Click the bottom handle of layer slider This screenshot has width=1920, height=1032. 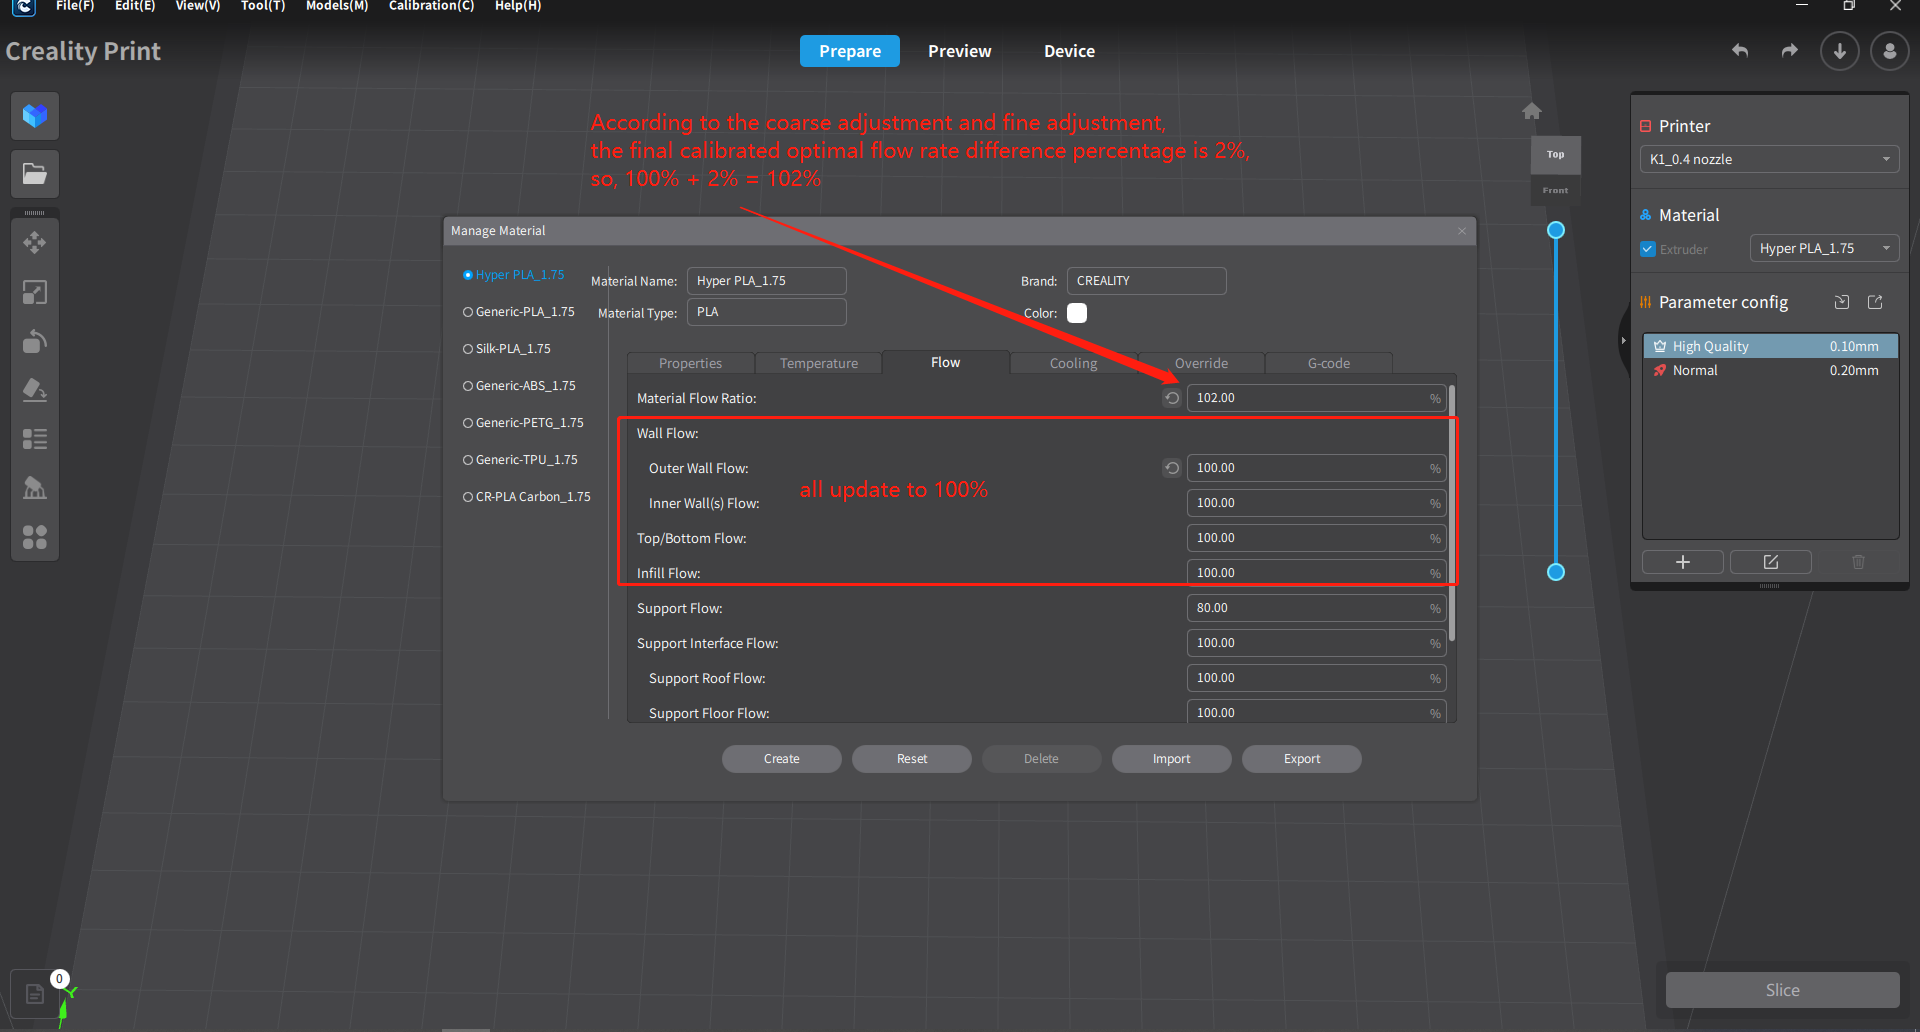click(x=1556, y=572)
